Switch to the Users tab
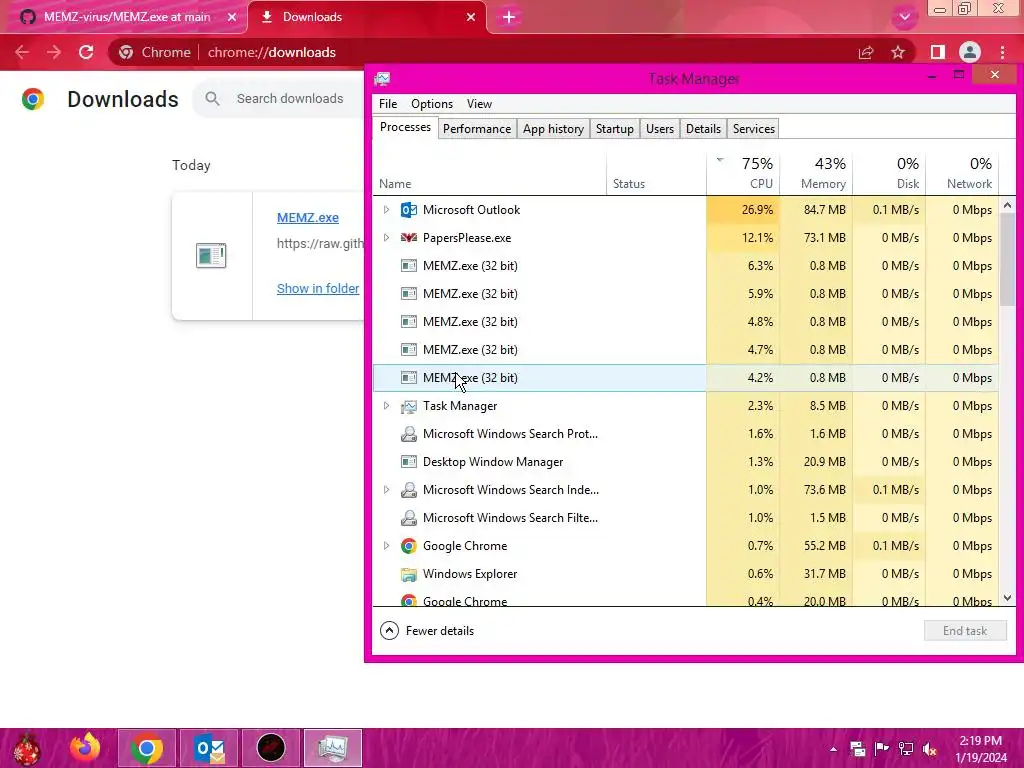1024x768 pixels. [660, 129]
